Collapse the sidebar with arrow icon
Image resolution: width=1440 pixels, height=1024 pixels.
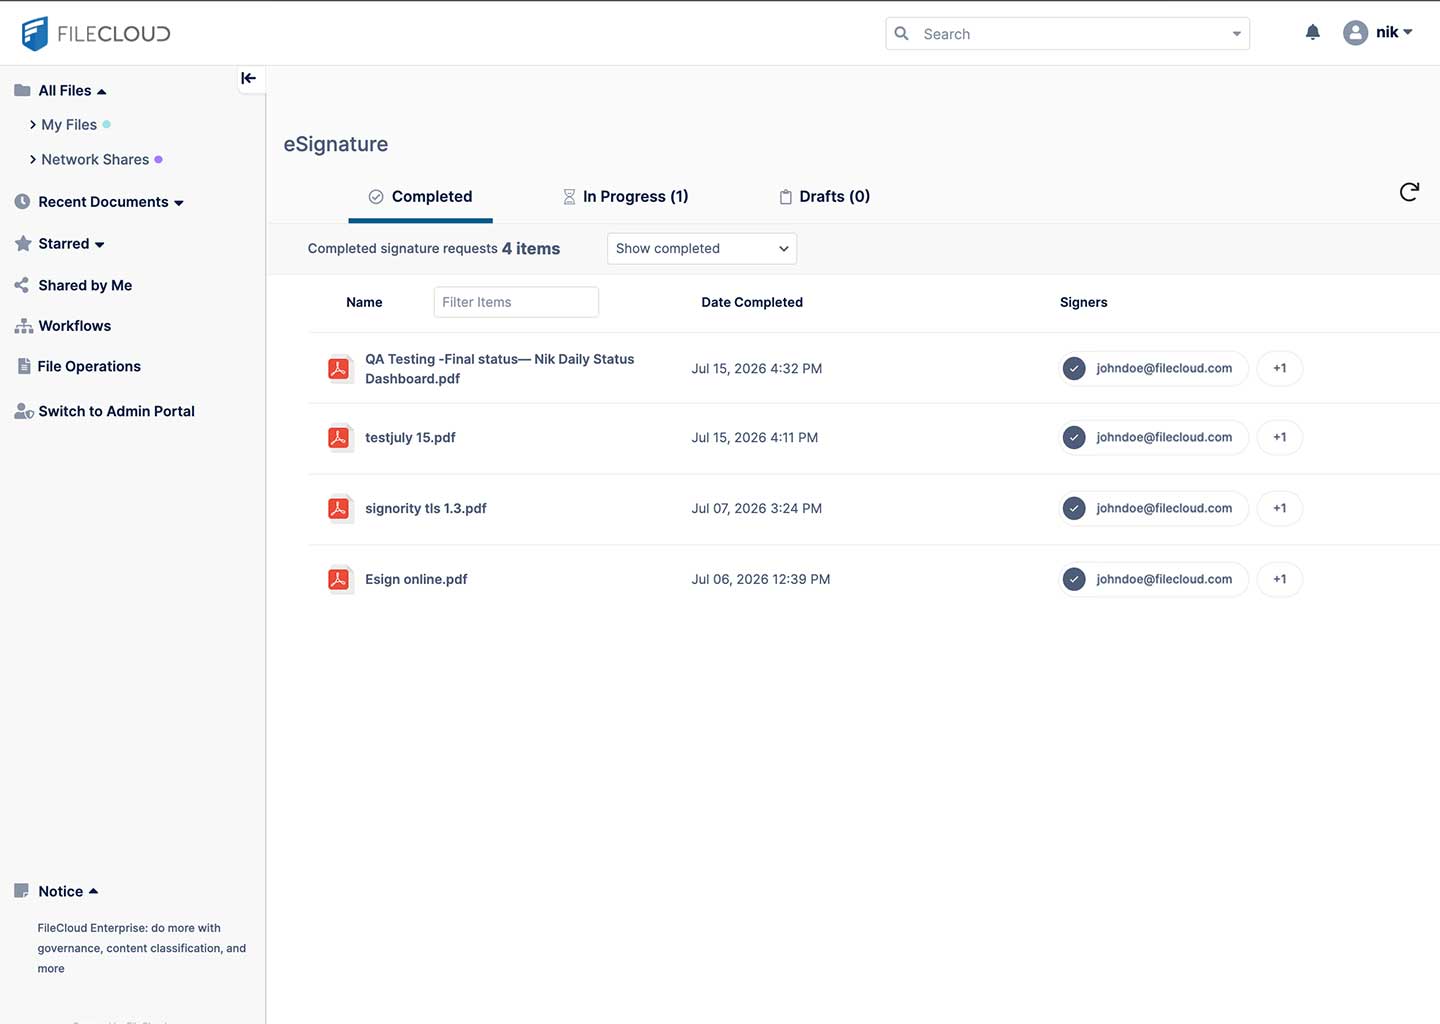(248, 78)
